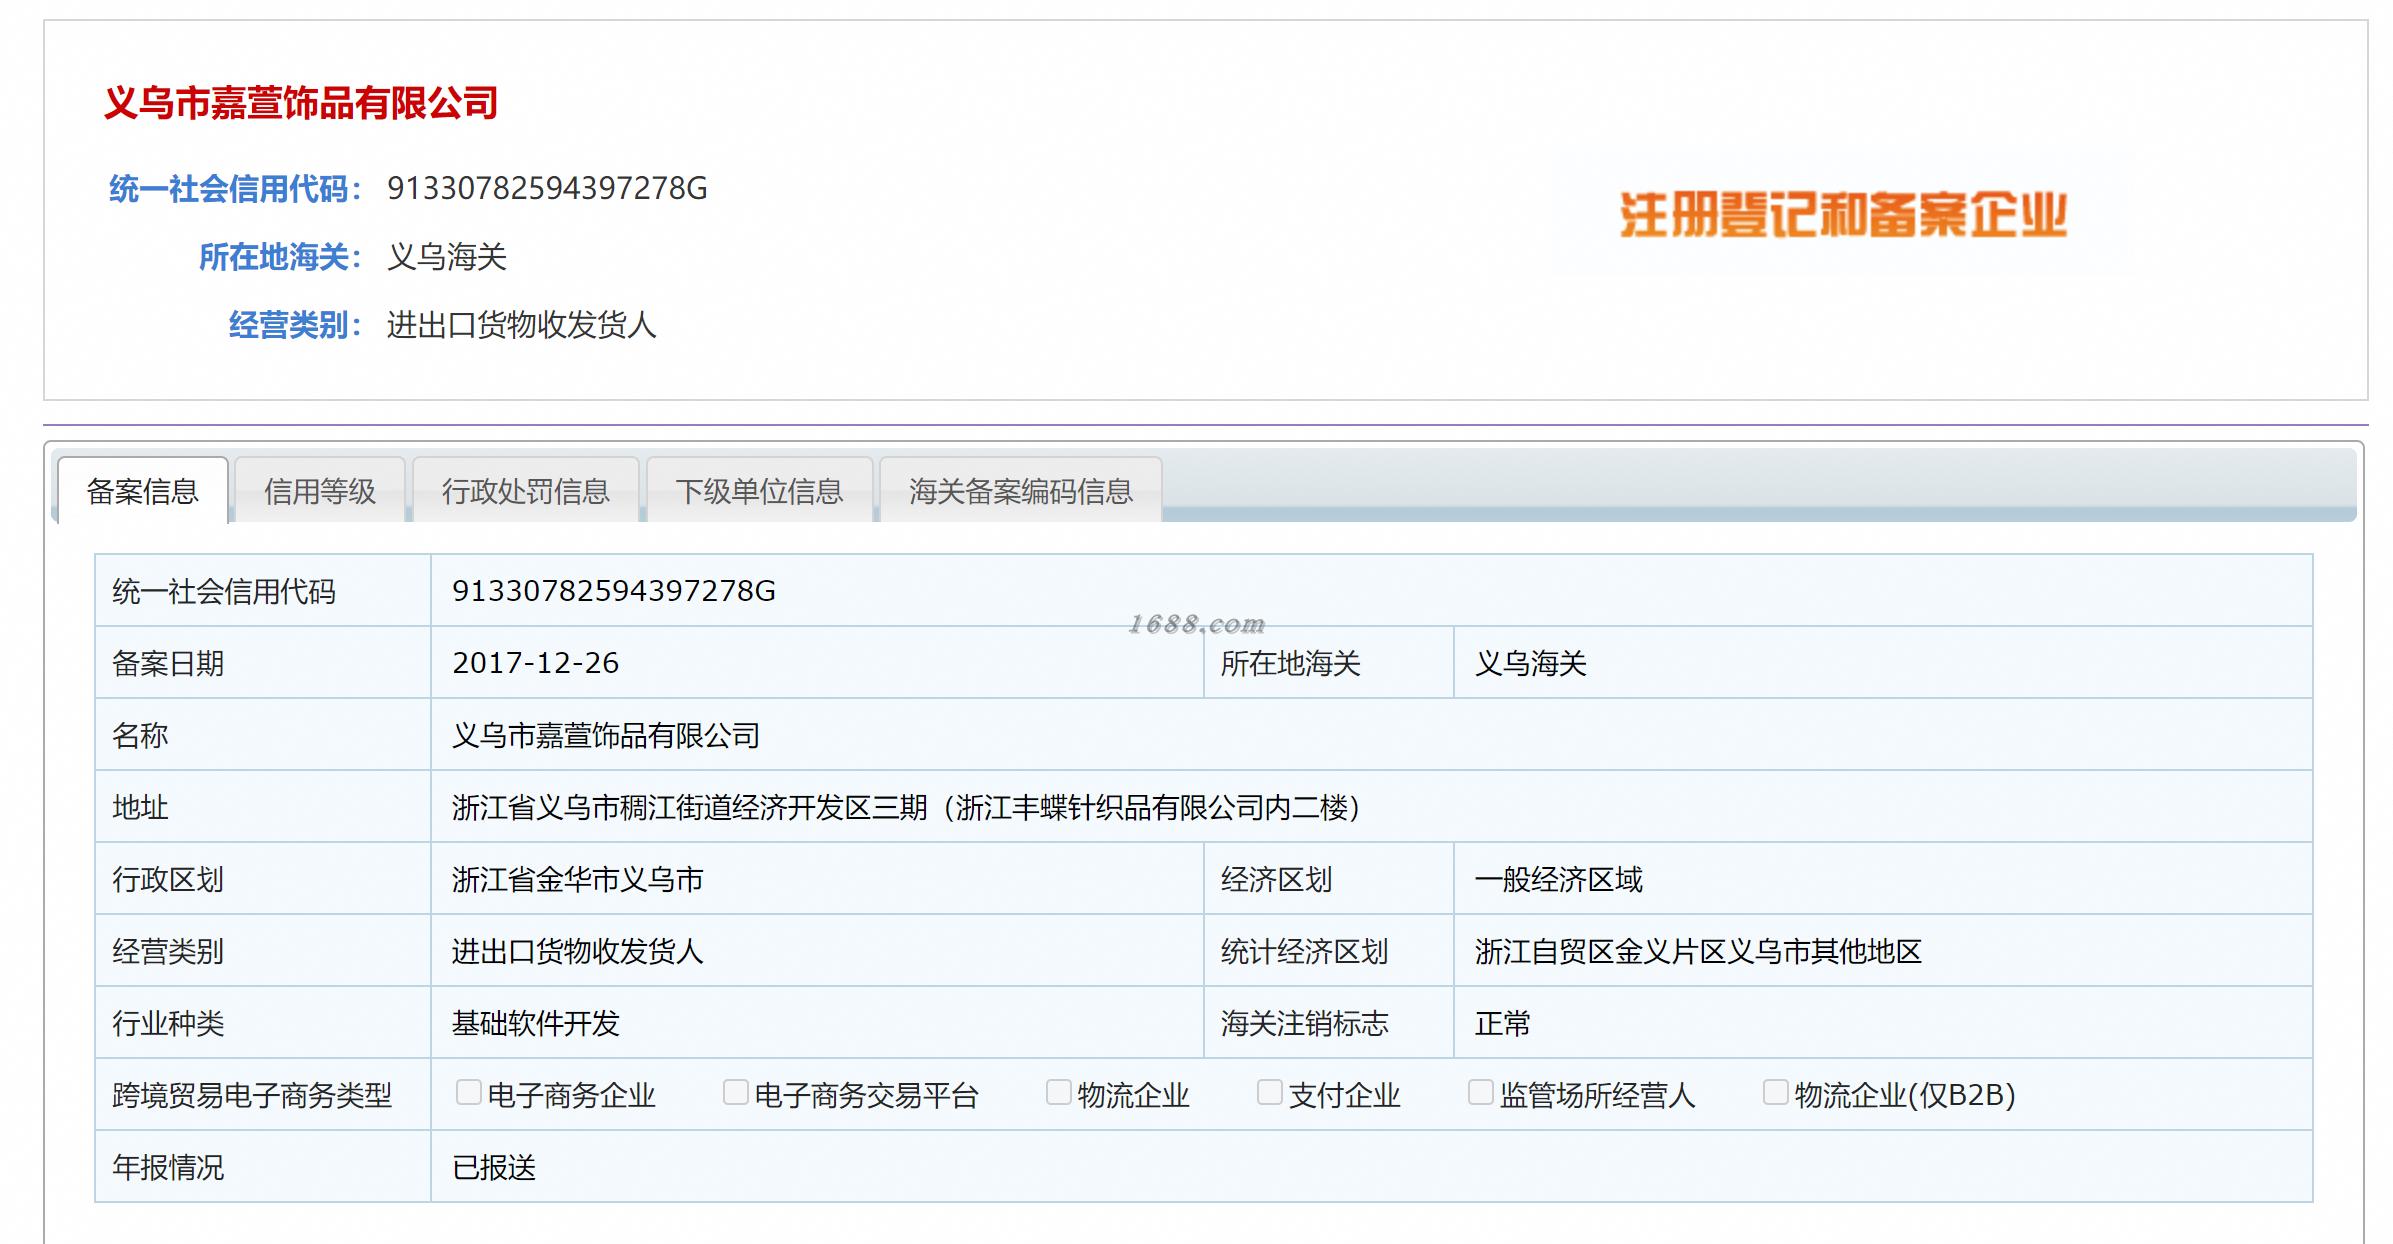Click the 备案日期 value 2017-12-26

(x=535, y=663)
